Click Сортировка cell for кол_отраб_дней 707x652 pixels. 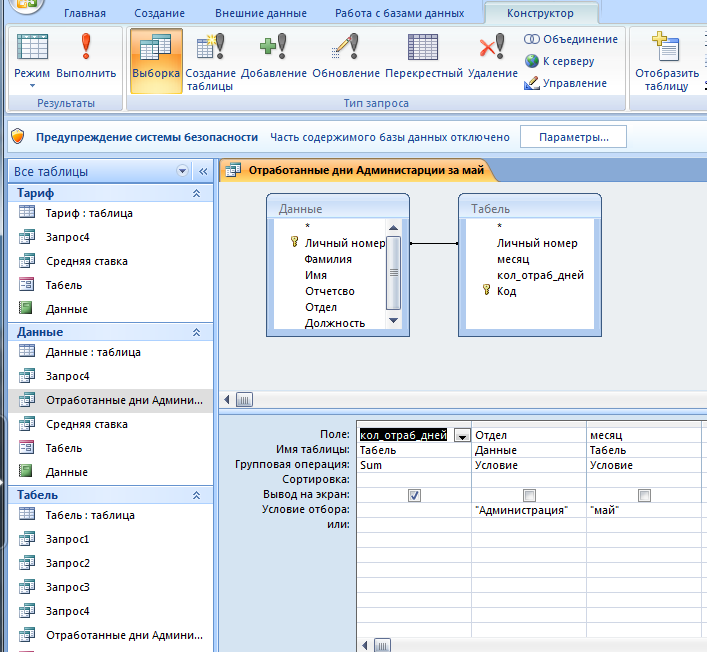coord(414,480)
